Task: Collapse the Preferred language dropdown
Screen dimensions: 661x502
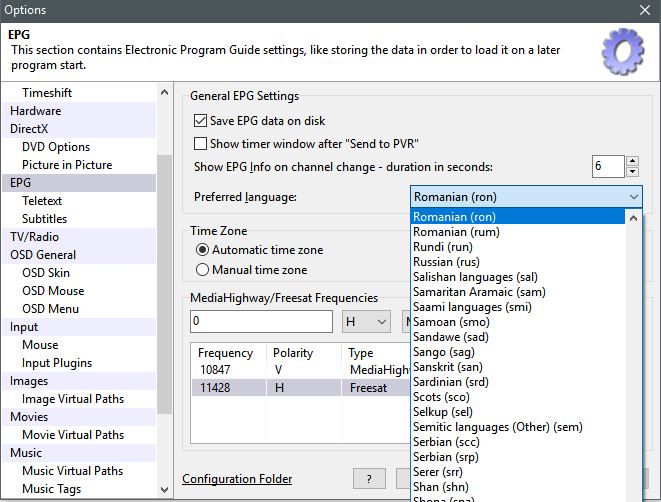Action: pyautogui.click(x=633, y=197)
